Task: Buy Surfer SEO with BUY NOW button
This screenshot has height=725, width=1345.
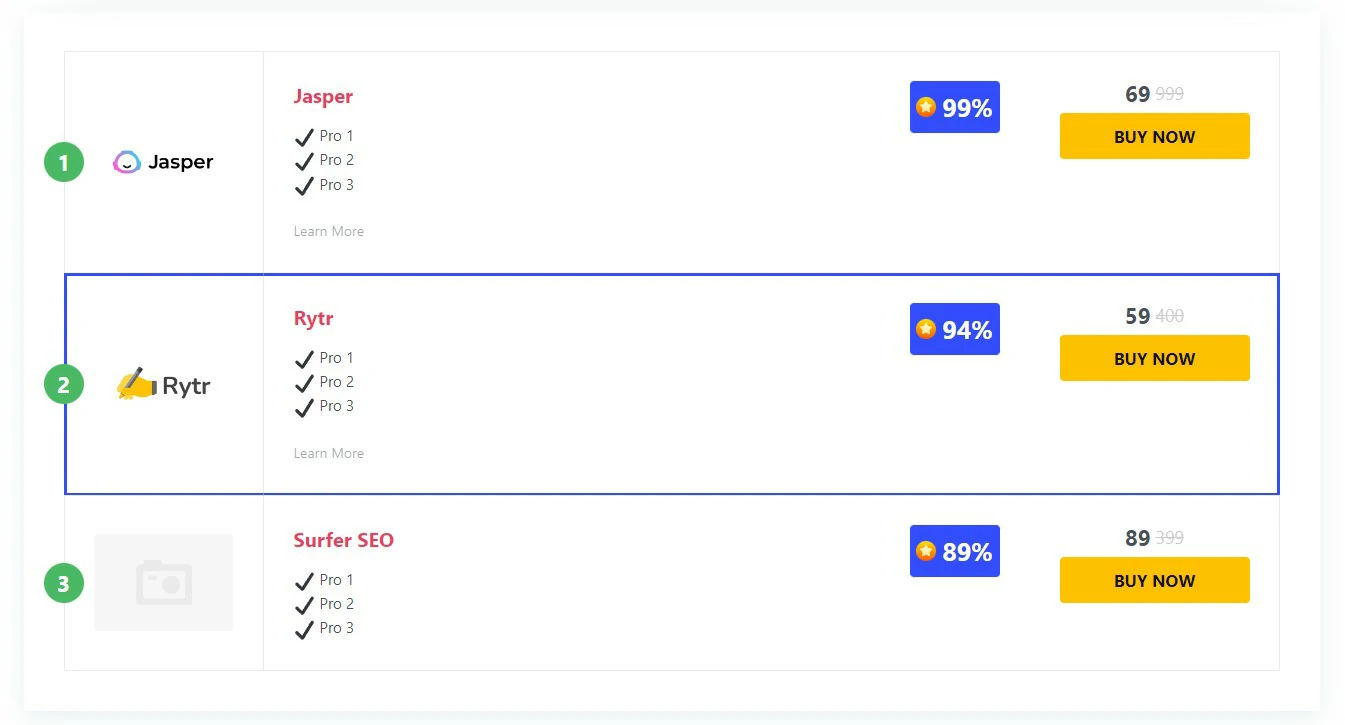Action: click(1154, 580)
